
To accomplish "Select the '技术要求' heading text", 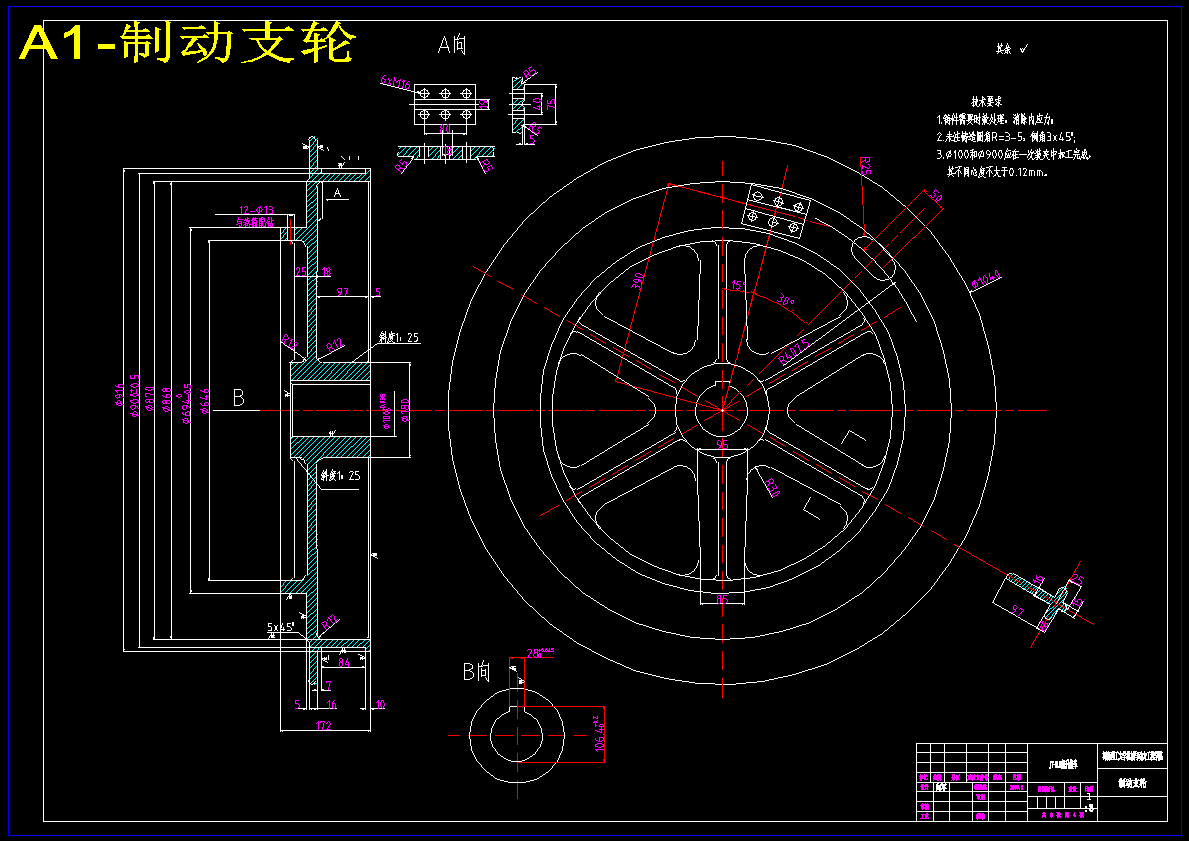I will point(987,101).
